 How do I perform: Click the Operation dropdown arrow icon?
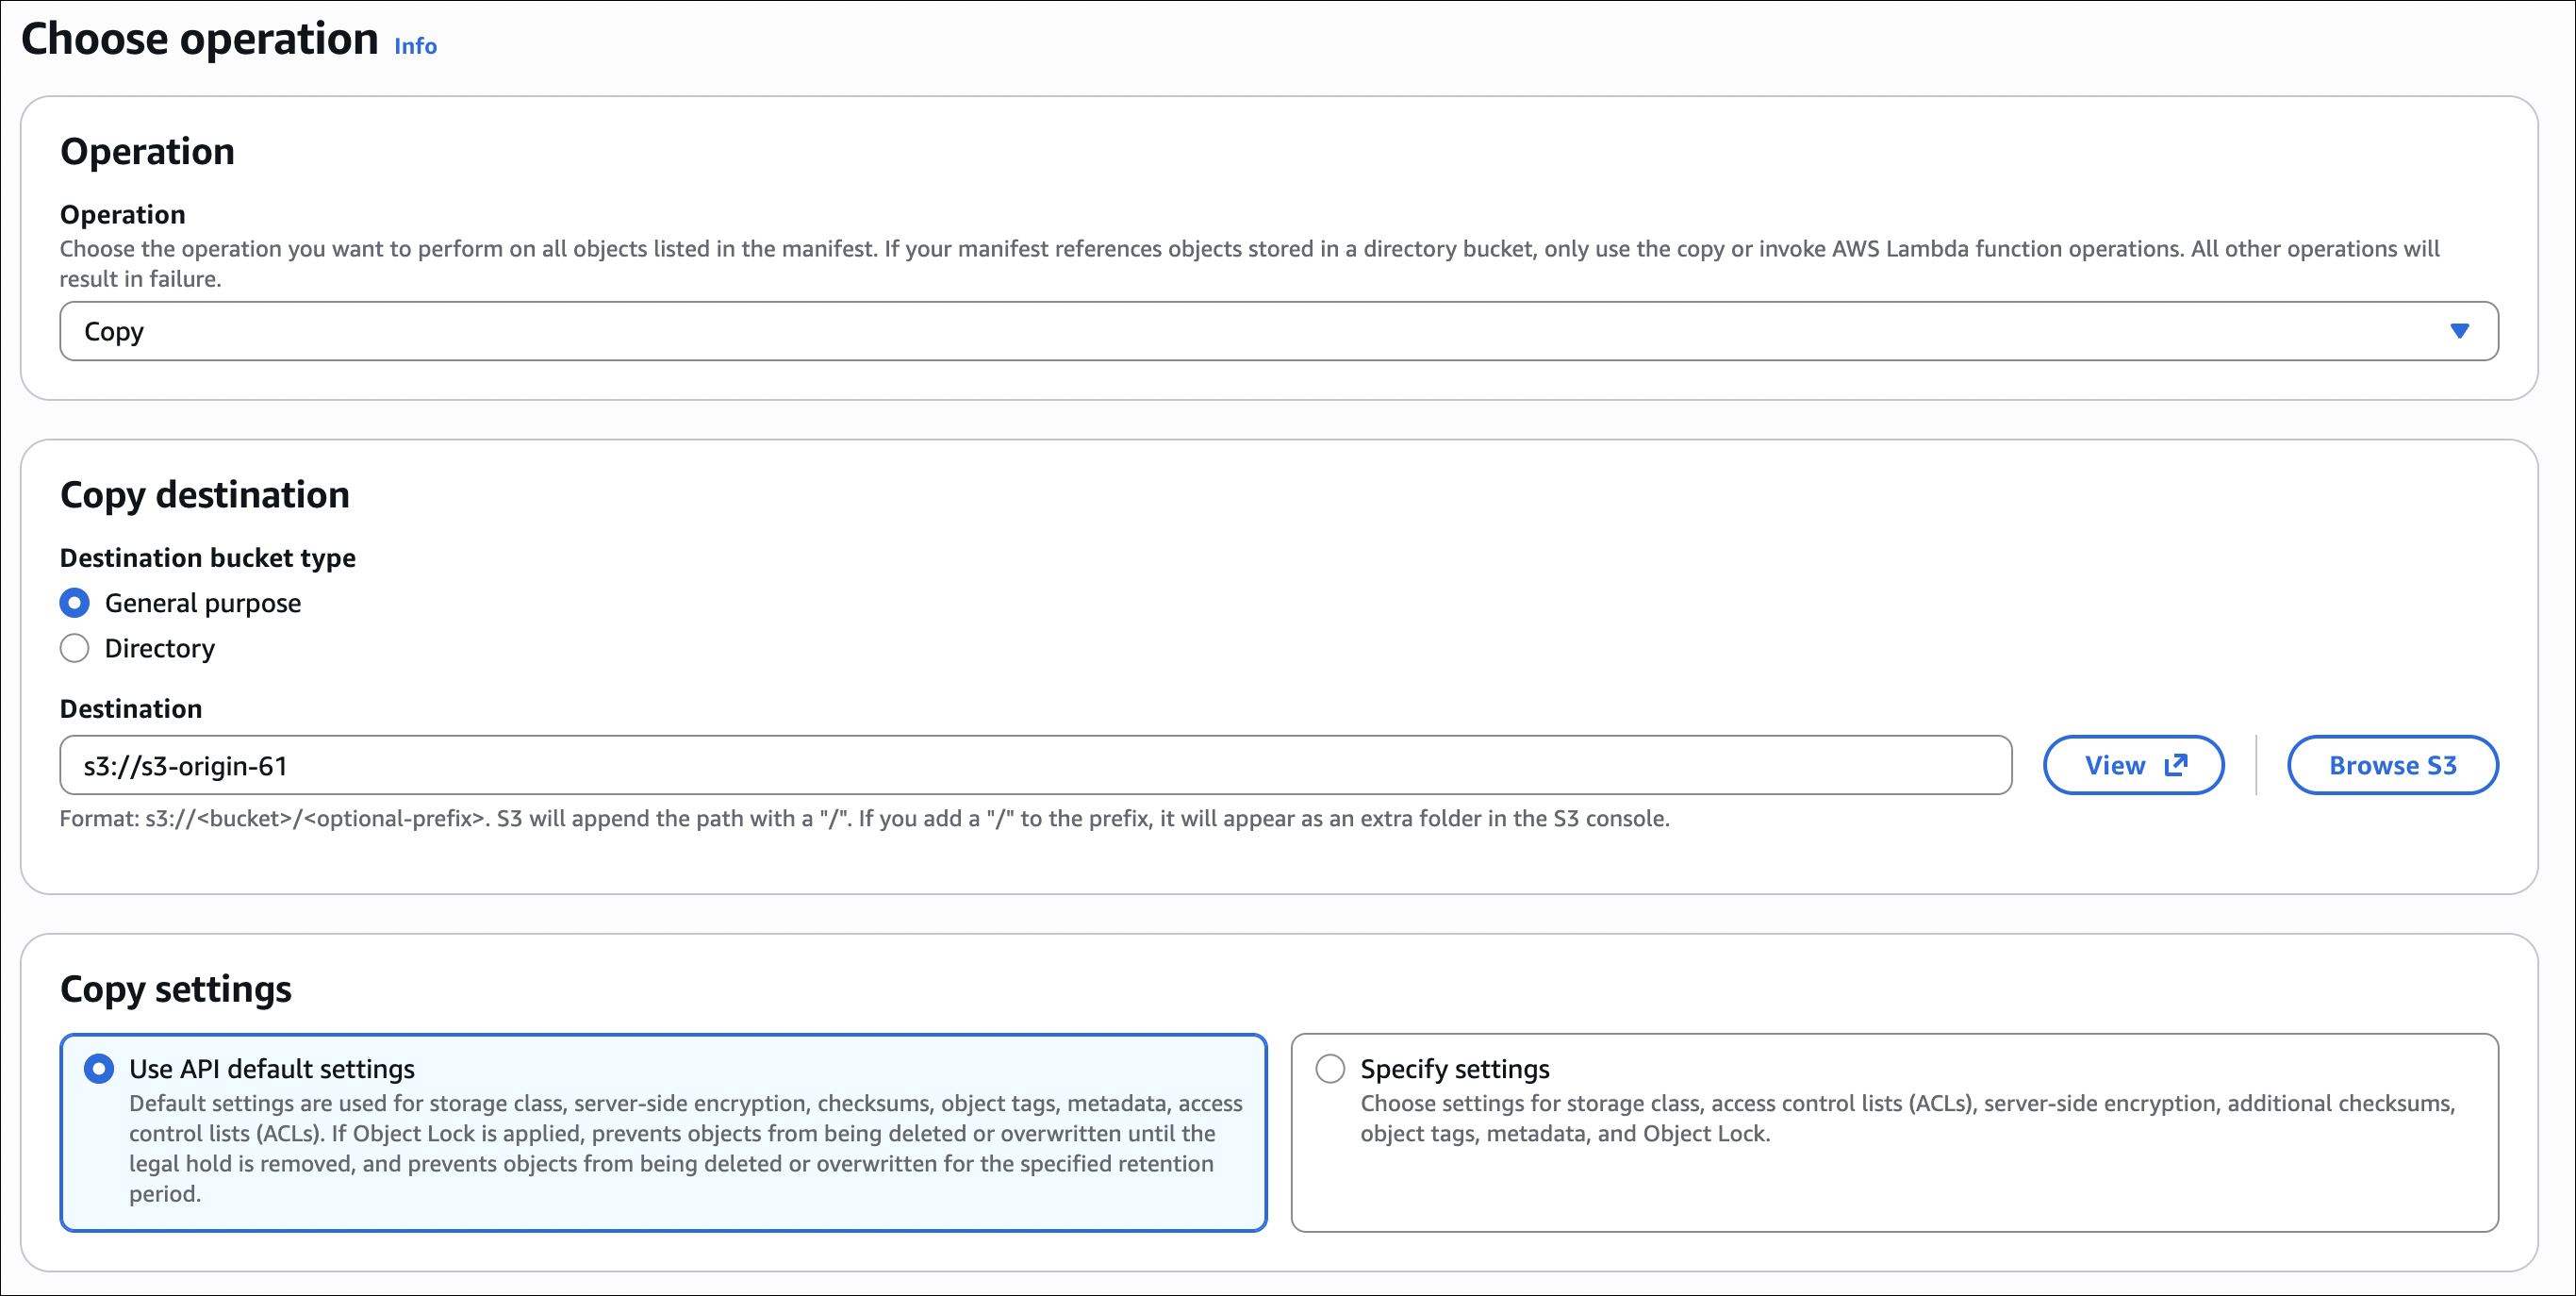2459,331
